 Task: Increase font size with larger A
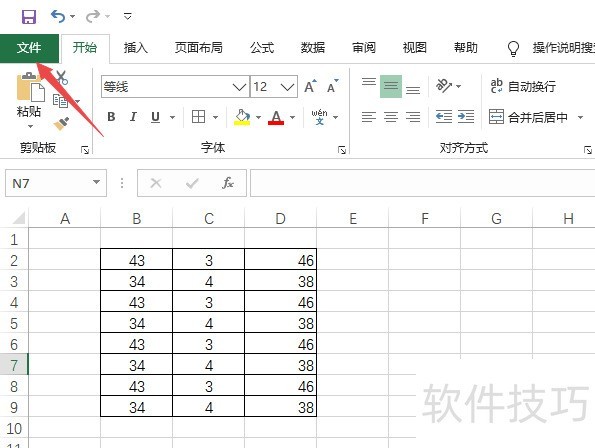point(311,87)
